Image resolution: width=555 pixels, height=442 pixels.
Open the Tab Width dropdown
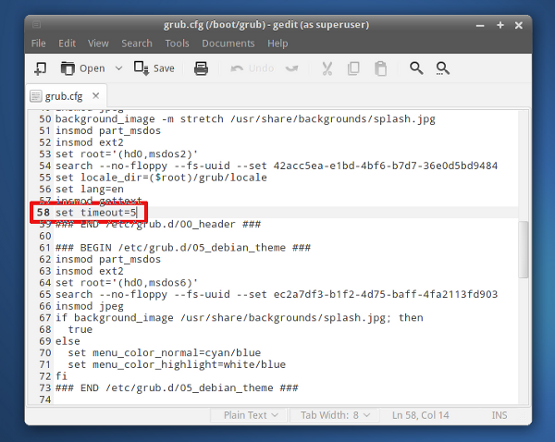pyautogui.click(x=335, y=415)
